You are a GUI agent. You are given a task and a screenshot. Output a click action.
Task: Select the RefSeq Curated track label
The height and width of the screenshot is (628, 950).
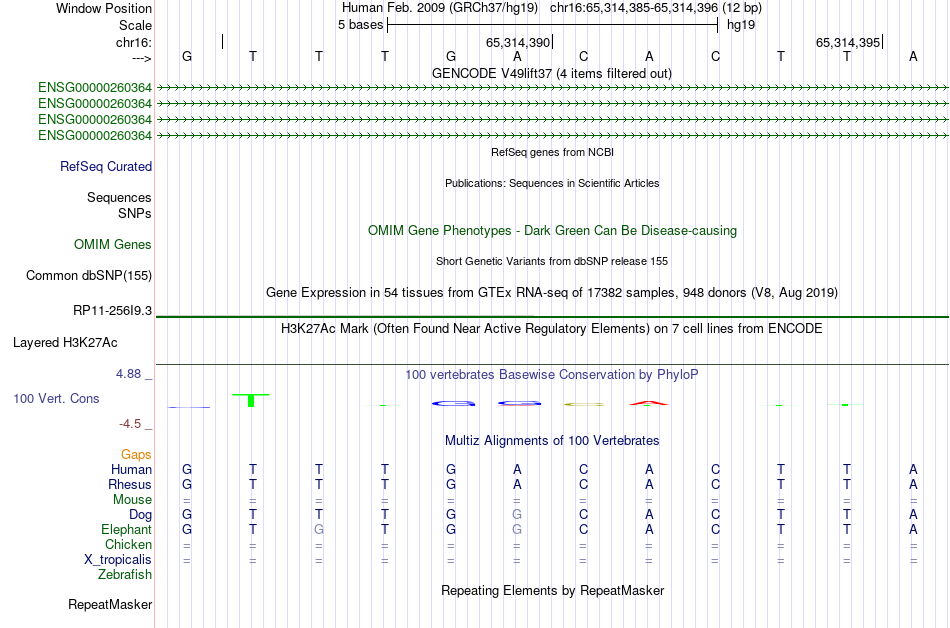[106, 167]
